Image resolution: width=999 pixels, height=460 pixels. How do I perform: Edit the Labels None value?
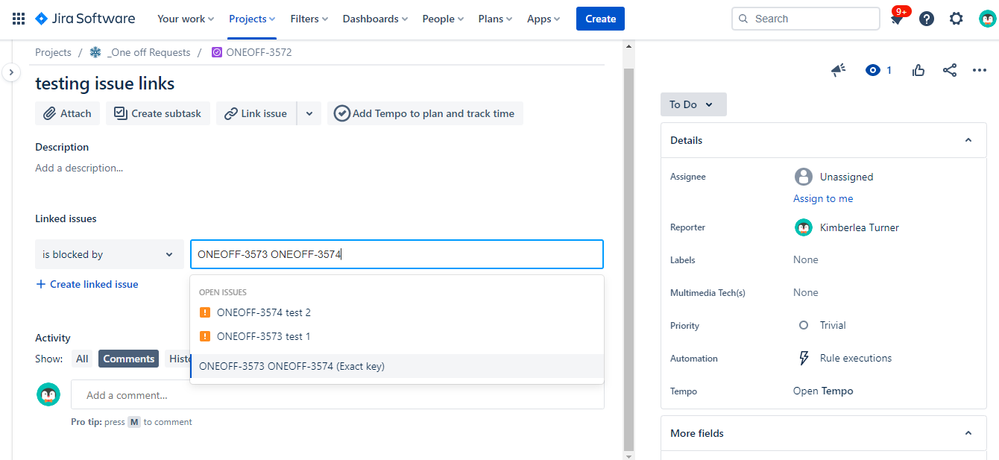[805, 260]
